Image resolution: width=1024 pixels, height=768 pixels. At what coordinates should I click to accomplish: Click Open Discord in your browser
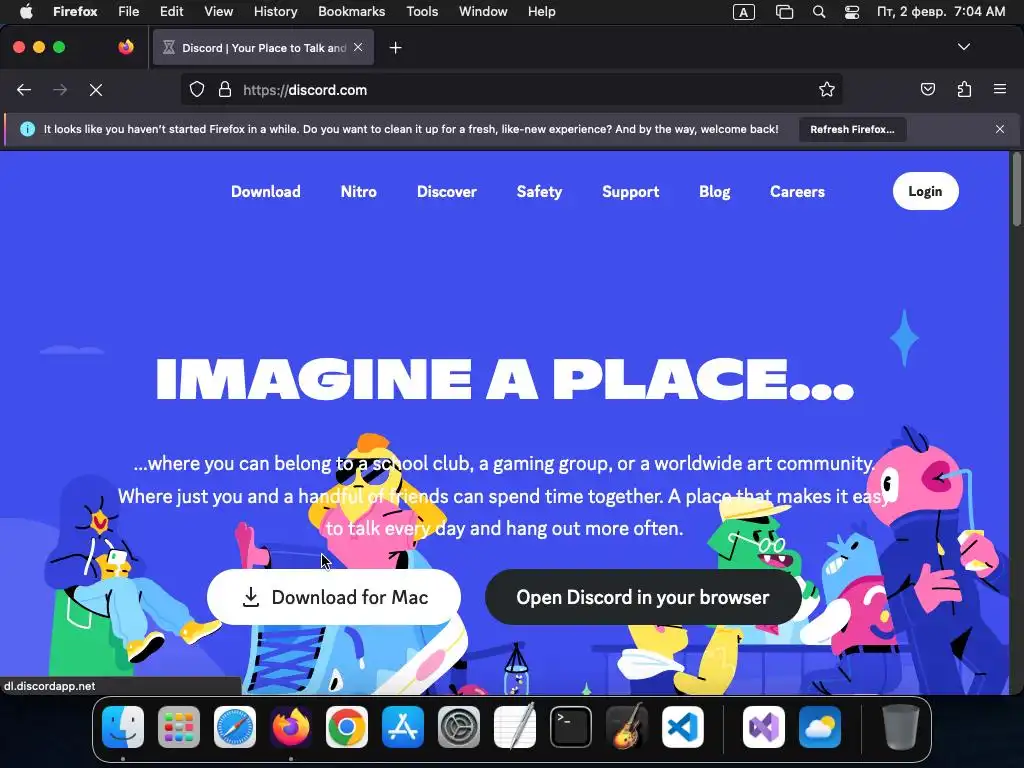tap(643, 597)
